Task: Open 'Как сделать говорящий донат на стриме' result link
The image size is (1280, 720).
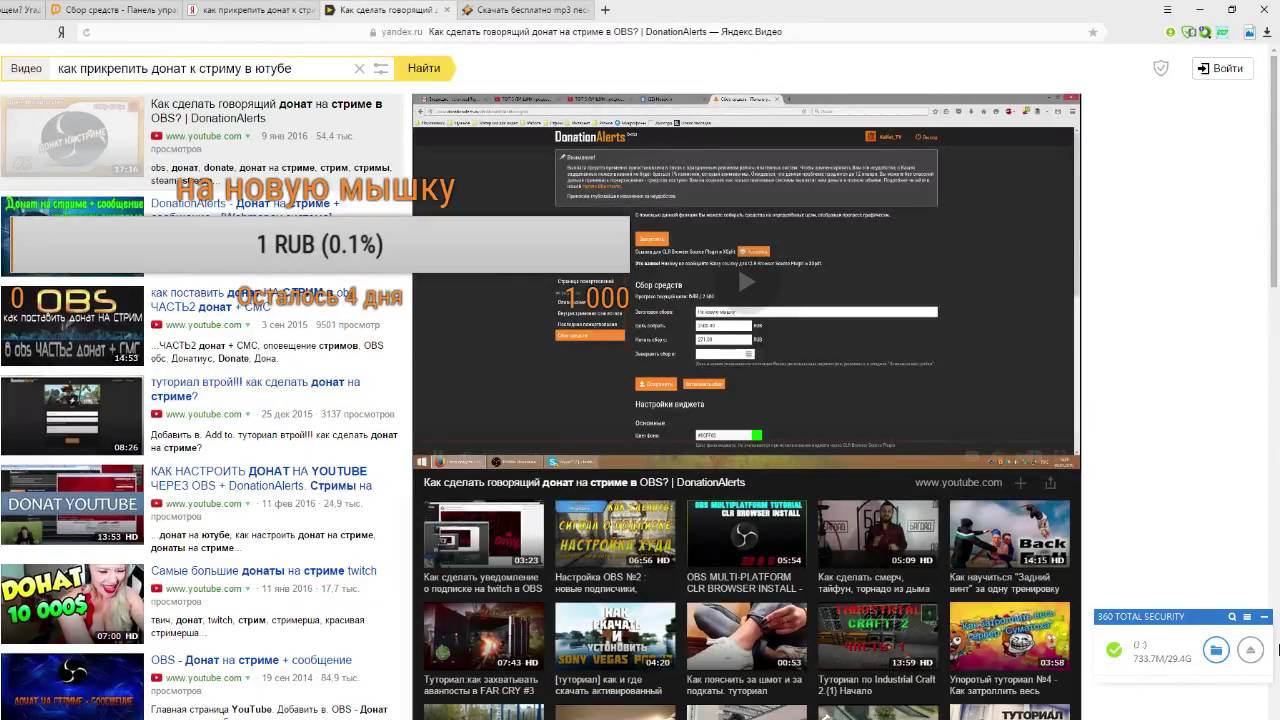Action: pos(266,111)
